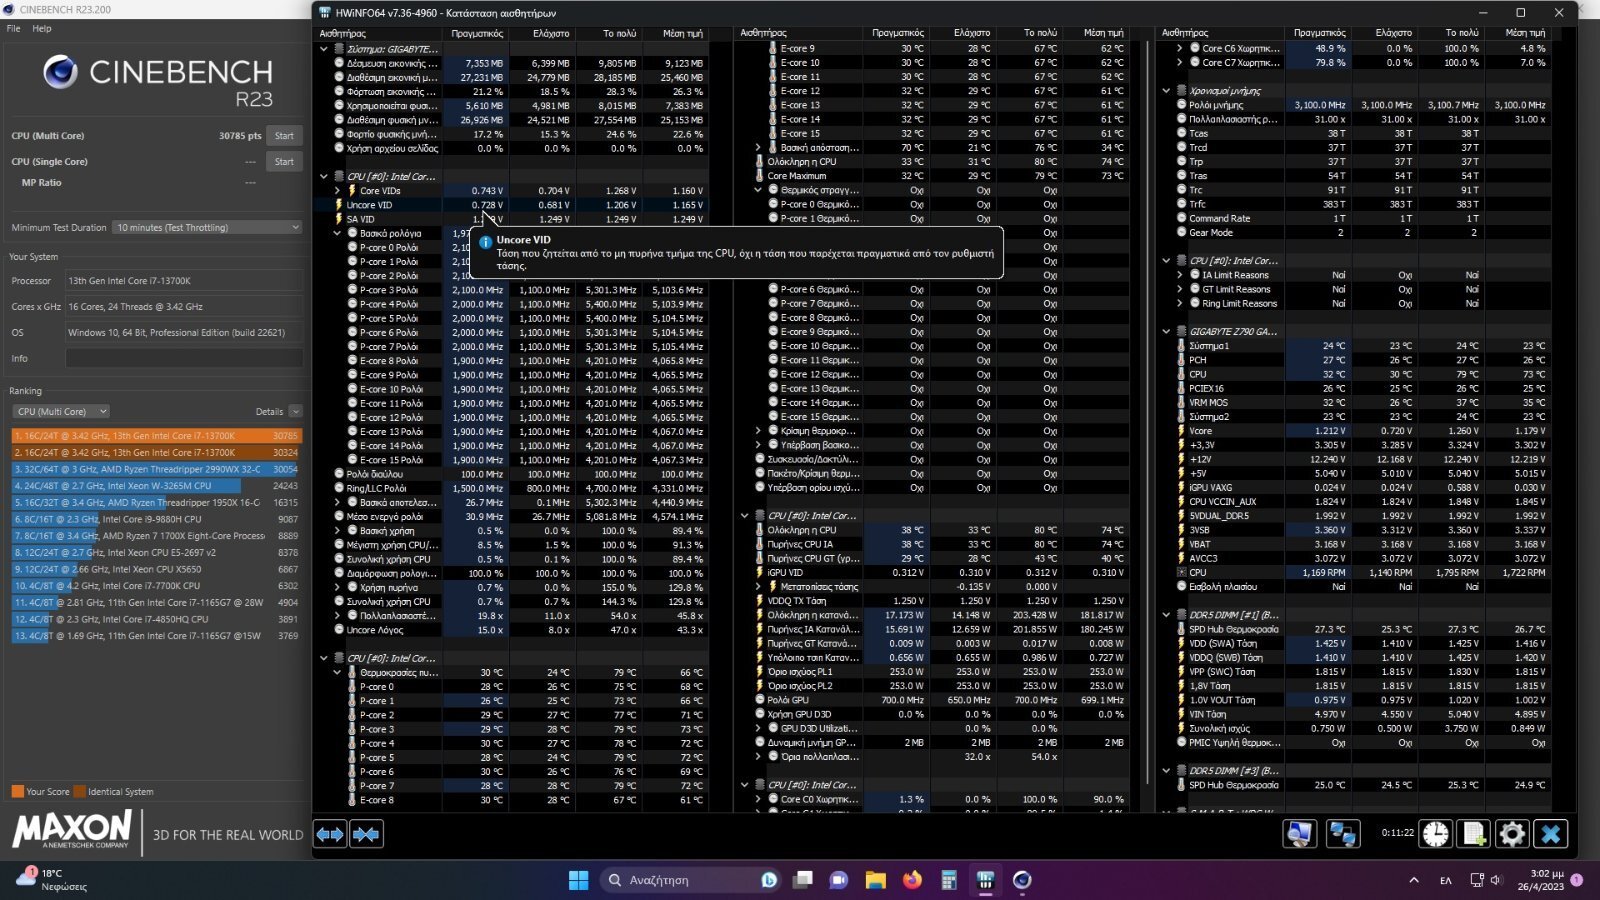Collapse the DDR5 DIMM sensor group
Screen dimensions: 1600x900
(1166, 615)
